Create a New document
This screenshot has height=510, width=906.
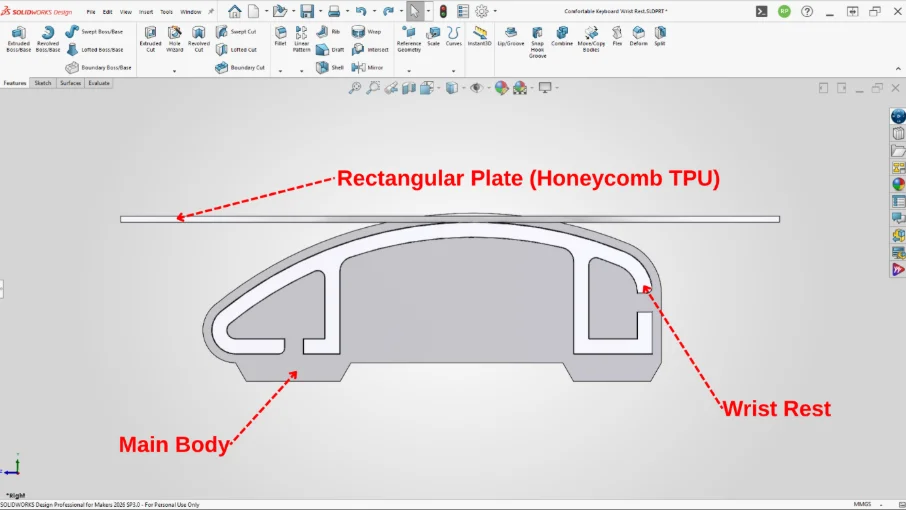point(254,11)
